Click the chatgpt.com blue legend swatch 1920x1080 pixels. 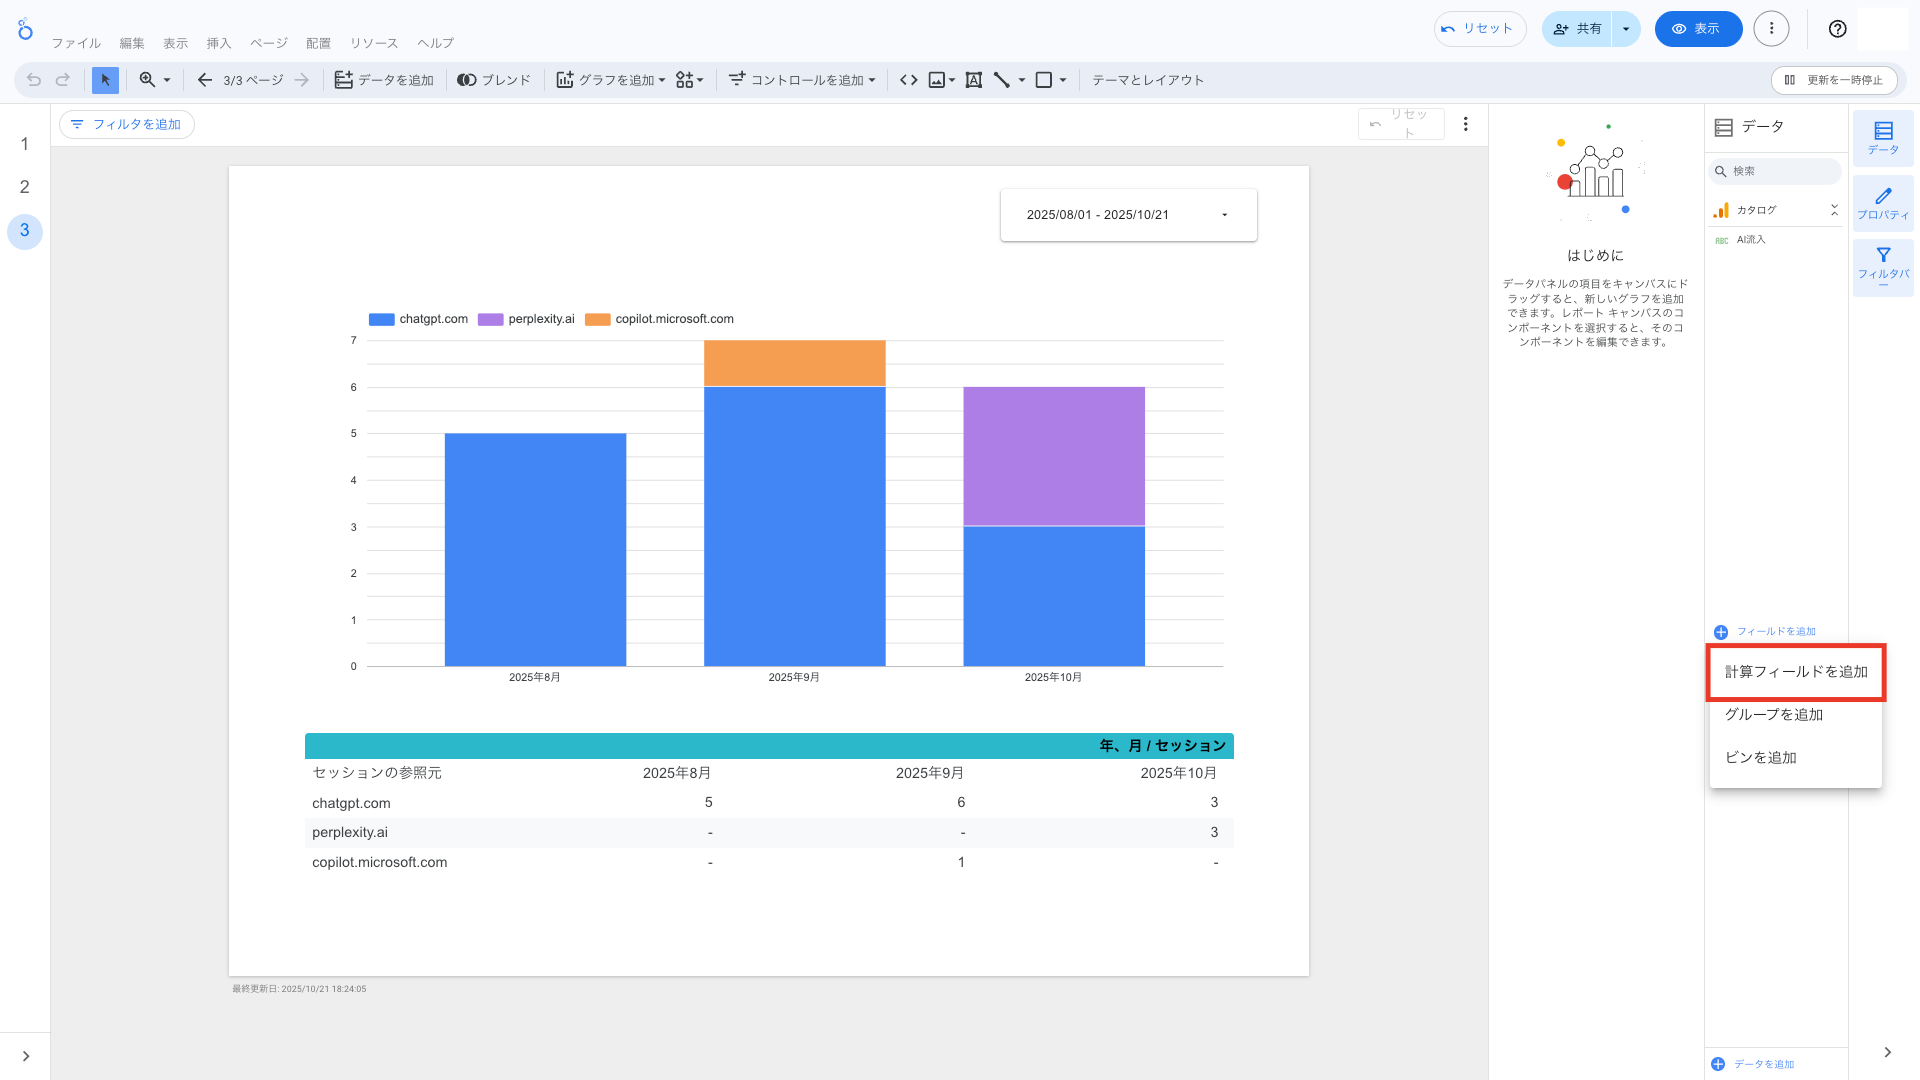(382, 319)
